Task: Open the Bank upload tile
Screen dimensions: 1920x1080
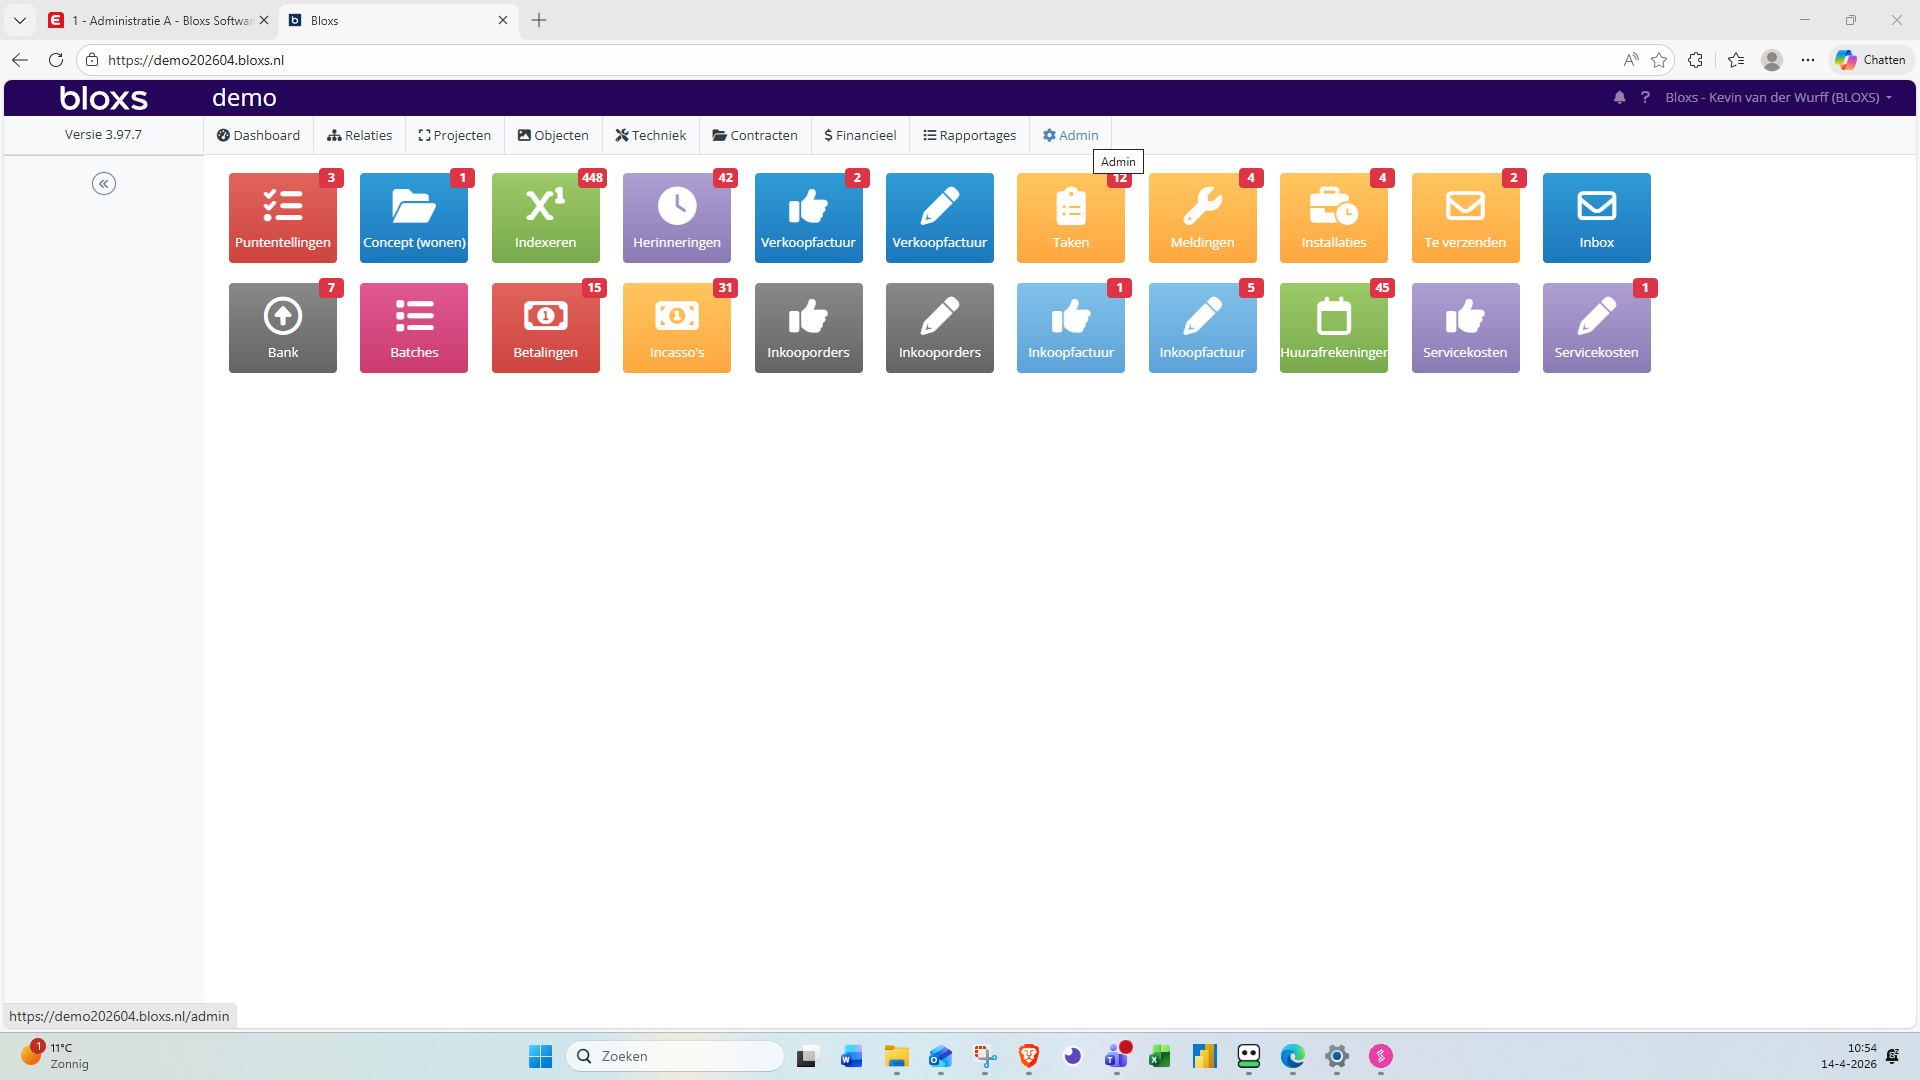Action: (x=282, y=328)
